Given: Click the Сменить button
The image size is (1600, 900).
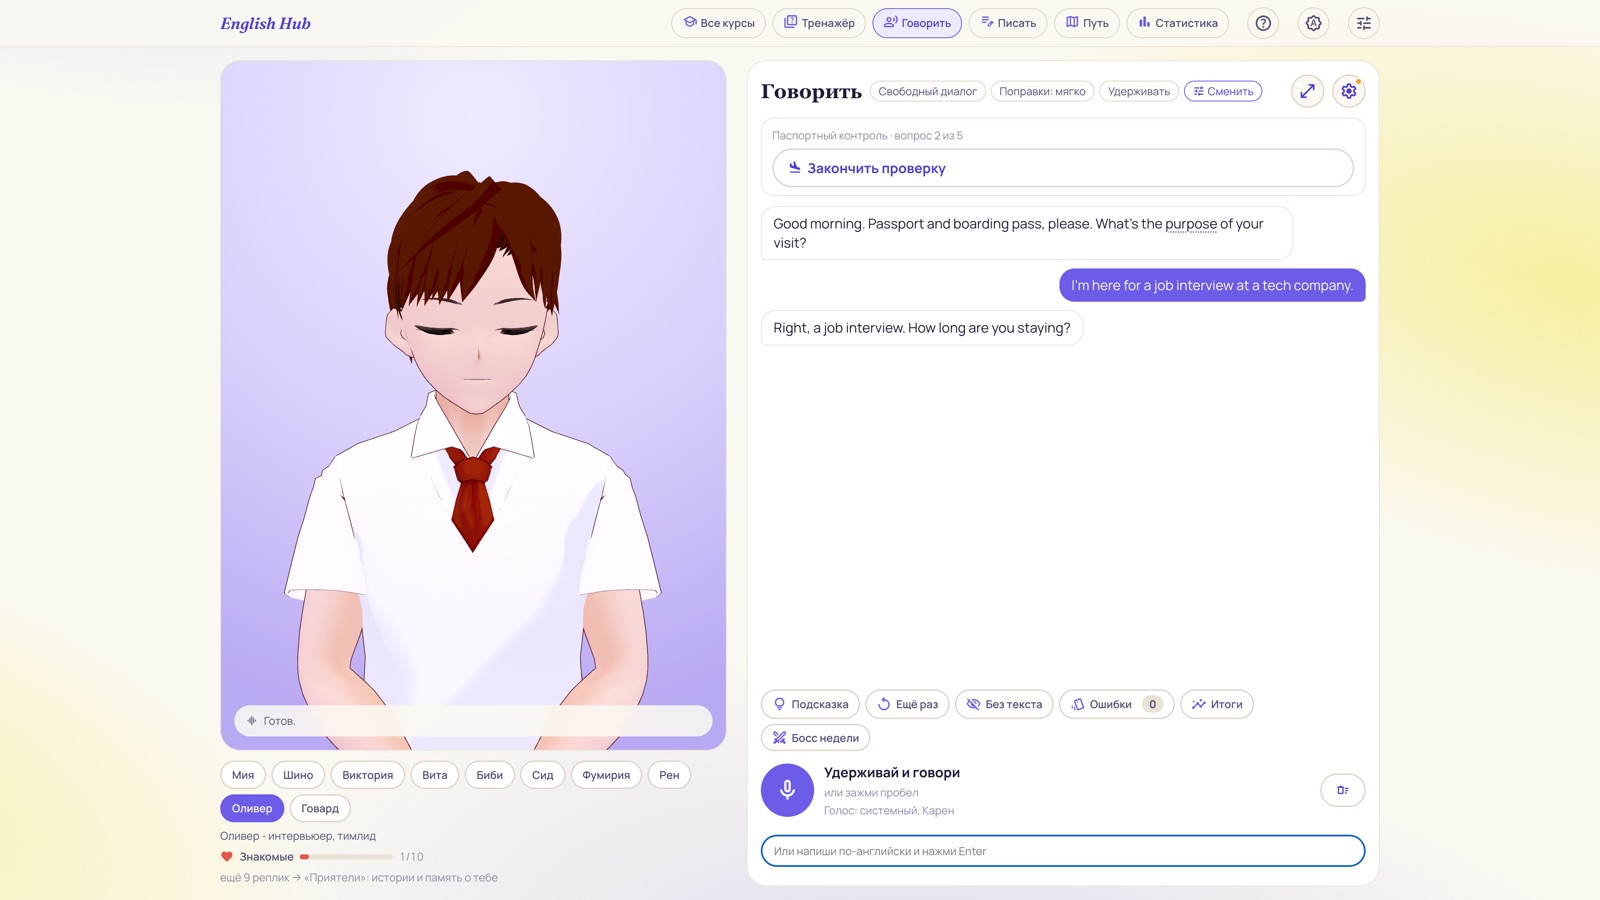Looking at the screenshot, I should click(x=1223, y=91).
